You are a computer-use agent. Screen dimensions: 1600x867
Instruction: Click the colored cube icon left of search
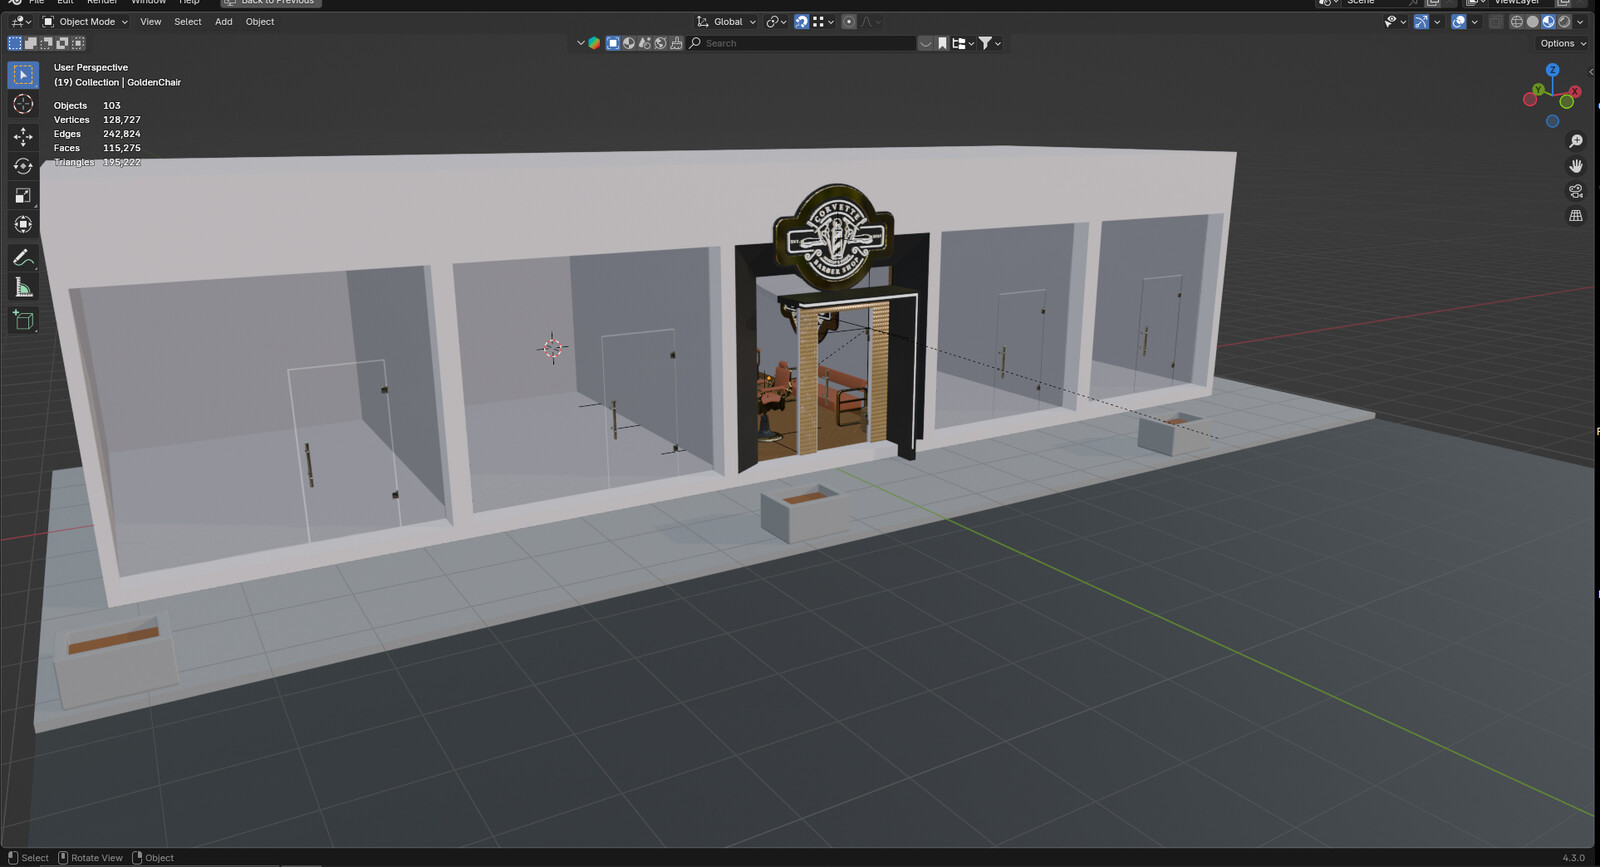coord(594,43)
